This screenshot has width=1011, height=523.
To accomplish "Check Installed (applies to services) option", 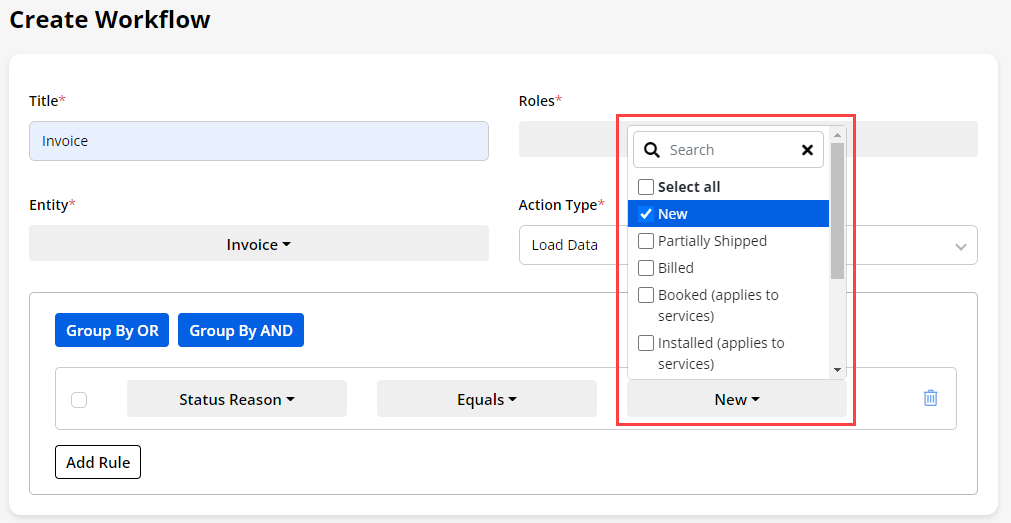I will [x=646, y=343].
